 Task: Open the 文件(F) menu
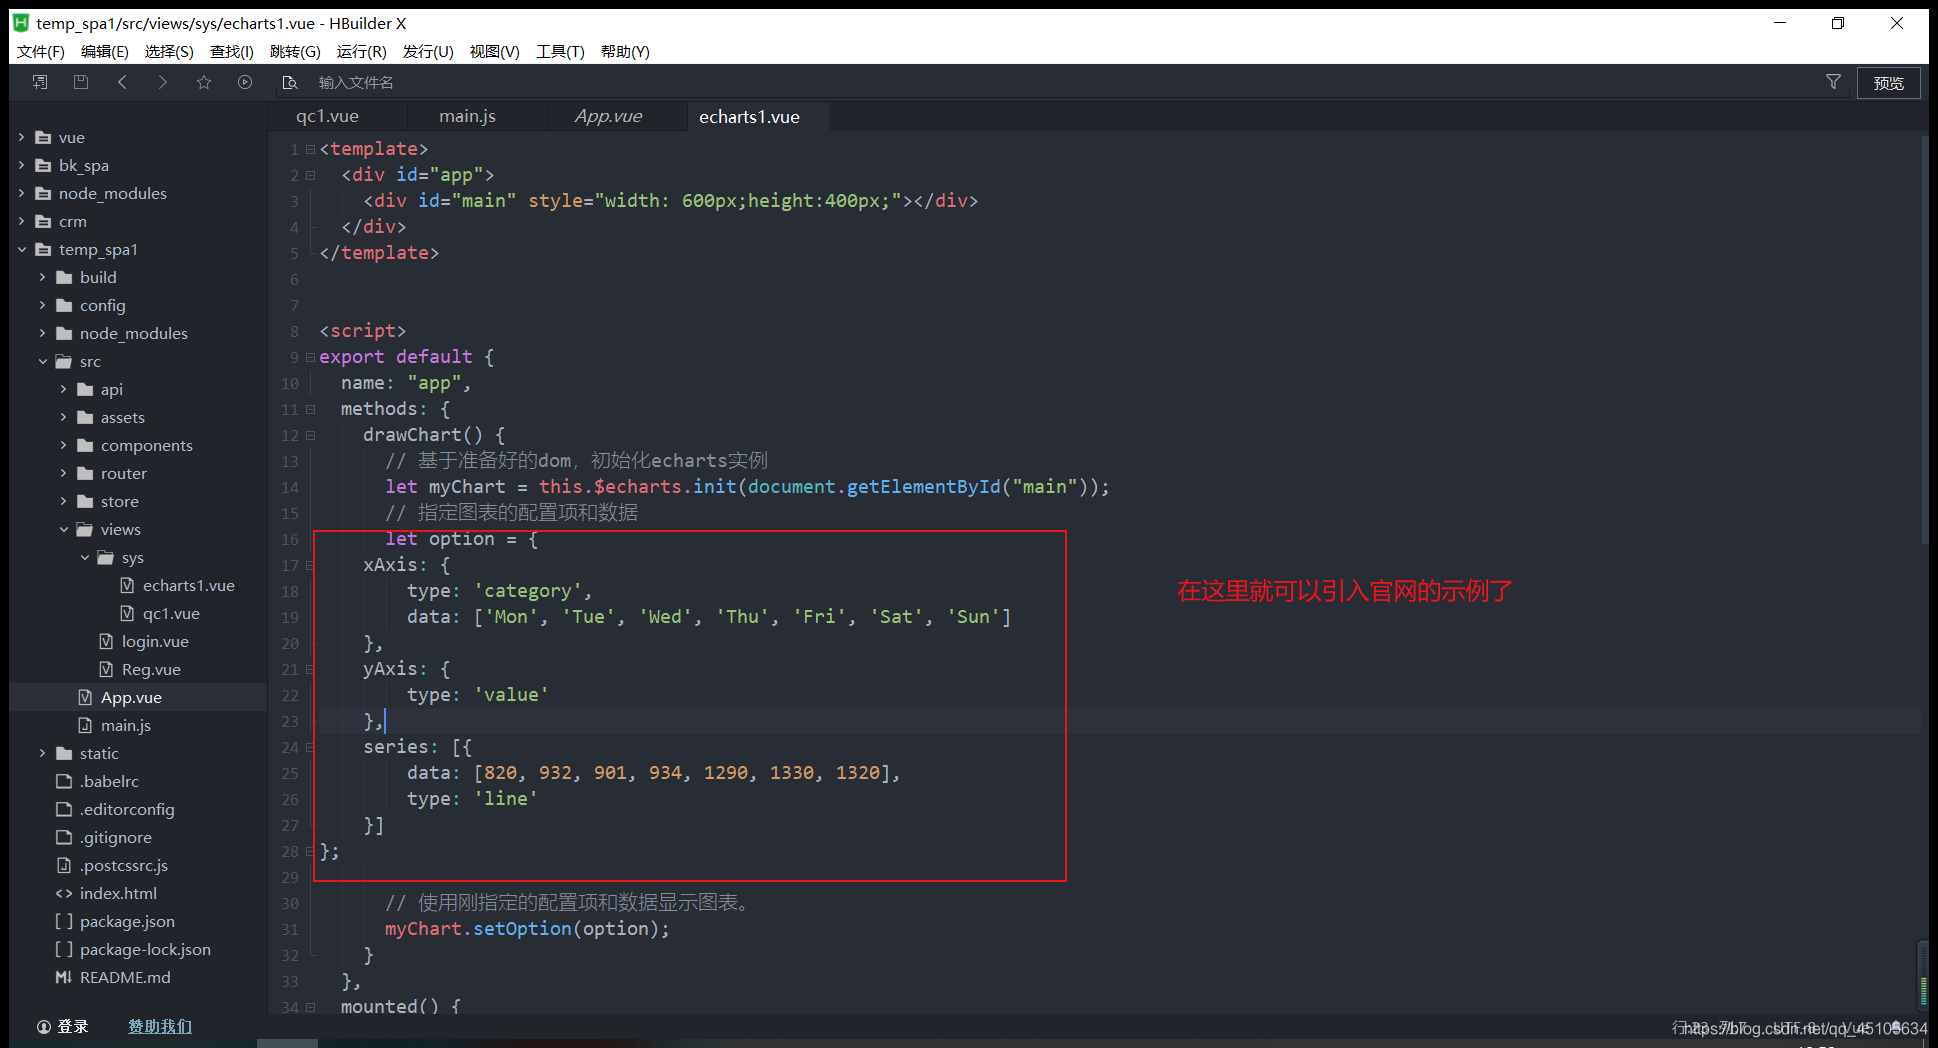(41, 51)
